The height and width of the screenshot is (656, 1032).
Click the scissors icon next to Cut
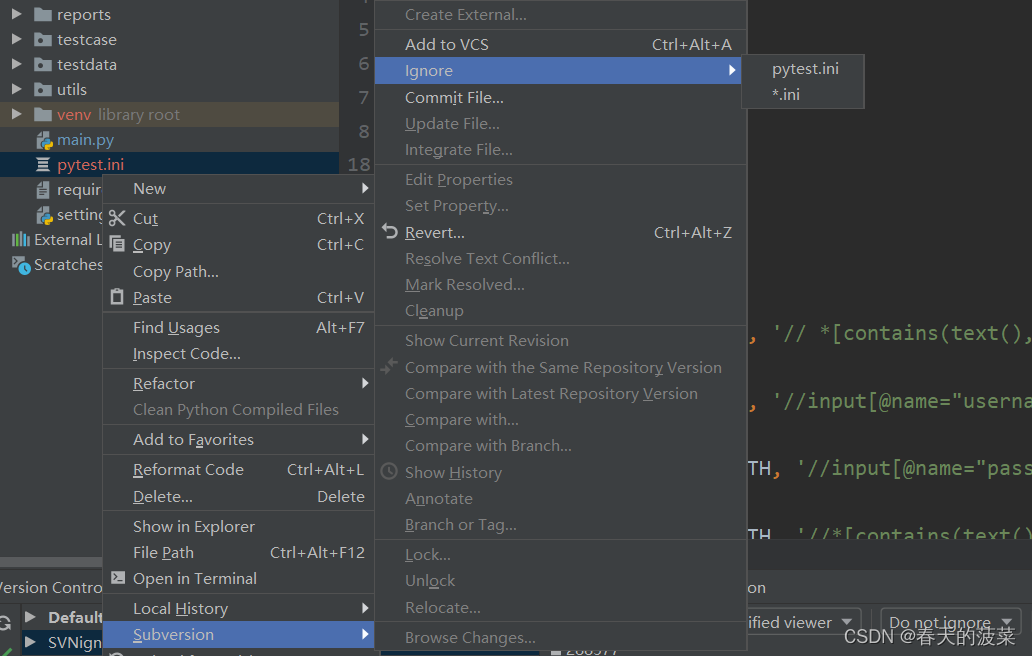[x=118, y=218]
